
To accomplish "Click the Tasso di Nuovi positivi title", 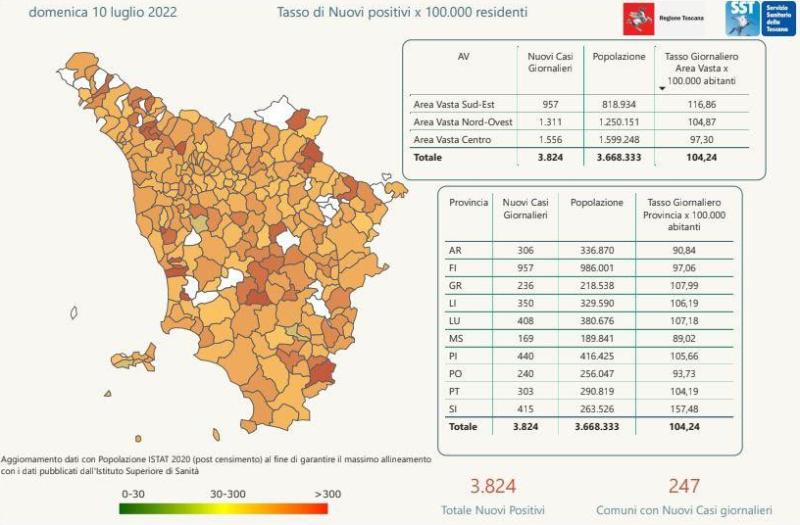I will click(x=402, y=13).
